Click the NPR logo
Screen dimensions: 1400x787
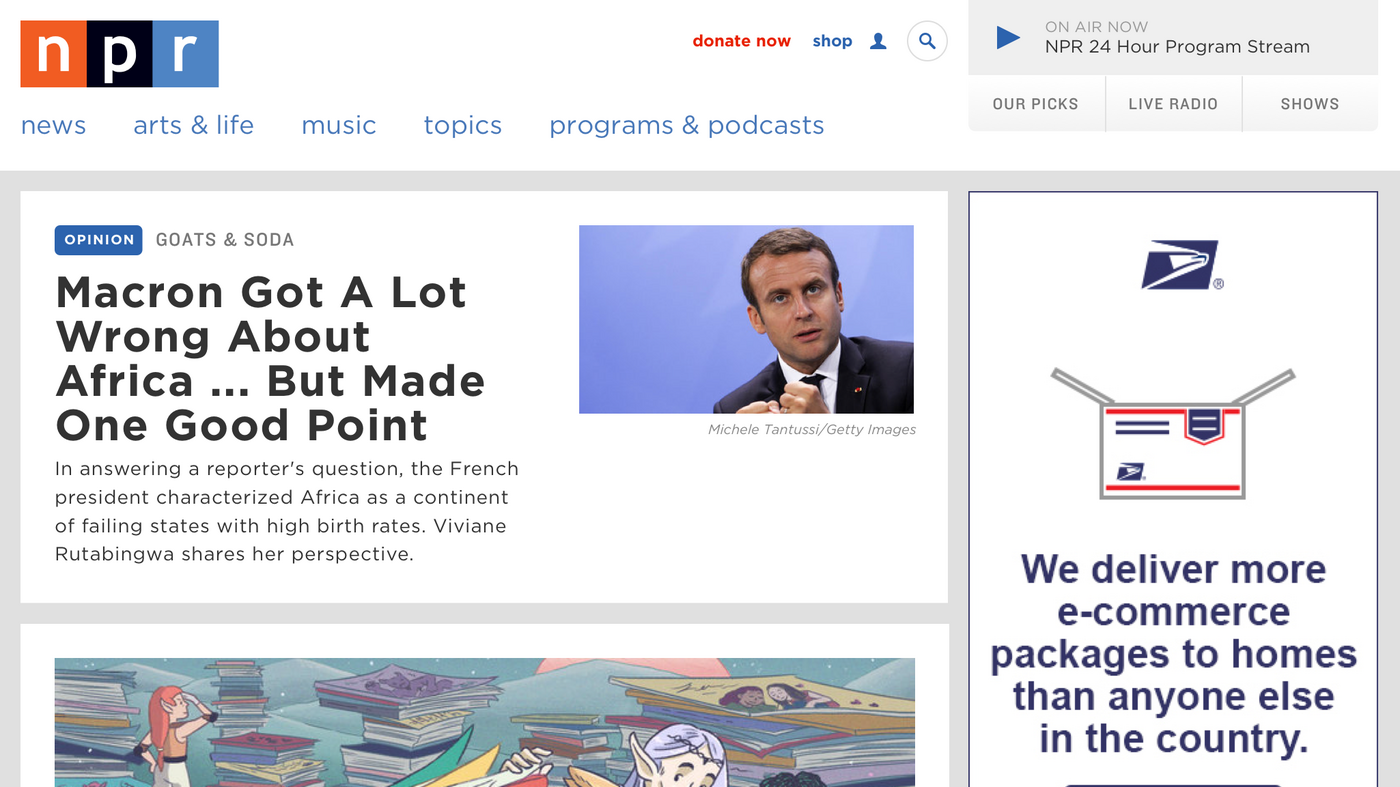[119, 53]
